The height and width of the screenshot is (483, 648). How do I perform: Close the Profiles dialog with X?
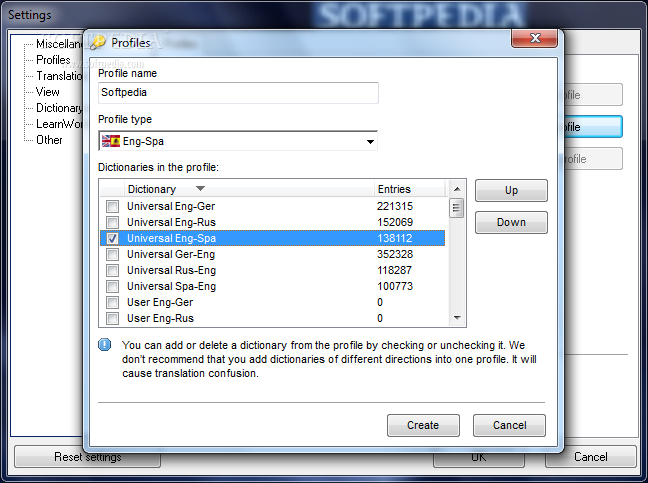point(535,38)
